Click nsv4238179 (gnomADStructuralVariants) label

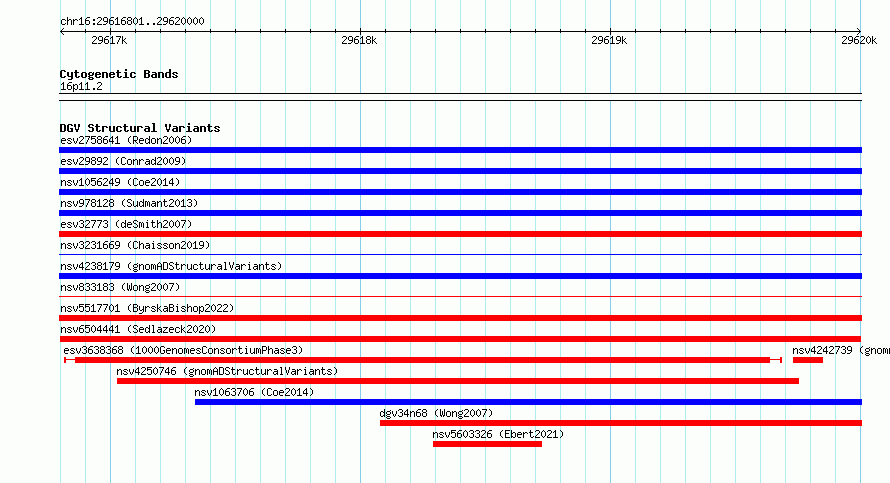point(171,266)
